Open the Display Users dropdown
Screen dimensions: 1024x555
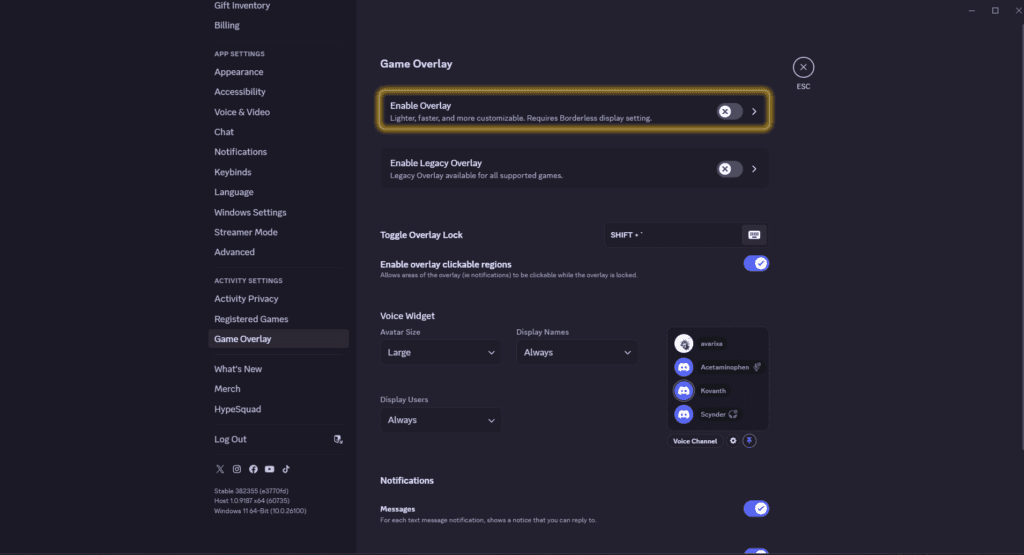point(441,420)
